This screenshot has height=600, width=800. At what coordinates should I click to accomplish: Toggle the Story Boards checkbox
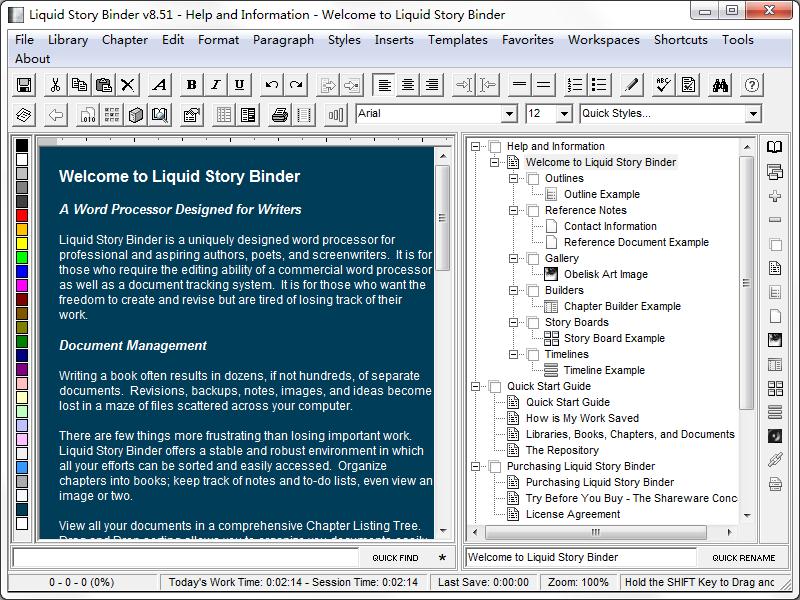533,322
